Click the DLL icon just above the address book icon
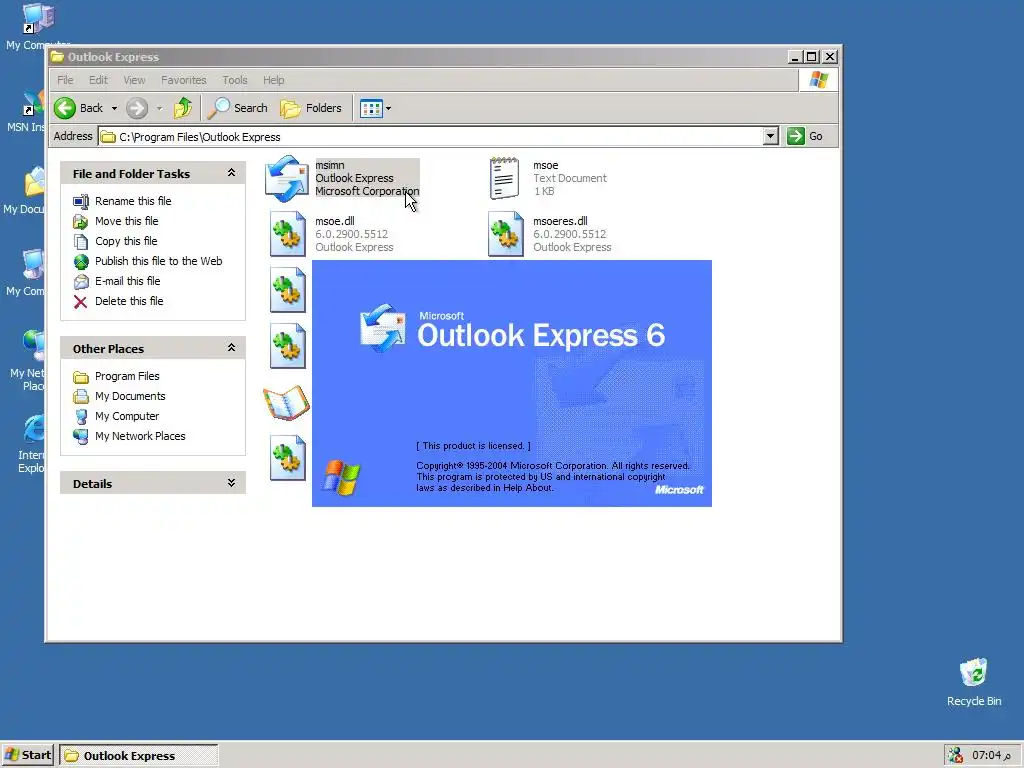 click(287, 346)
